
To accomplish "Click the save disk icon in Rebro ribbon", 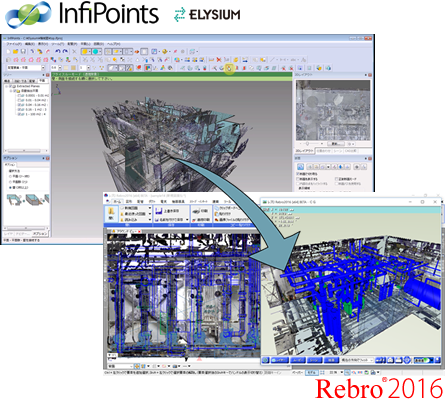I will coord(158,211).
